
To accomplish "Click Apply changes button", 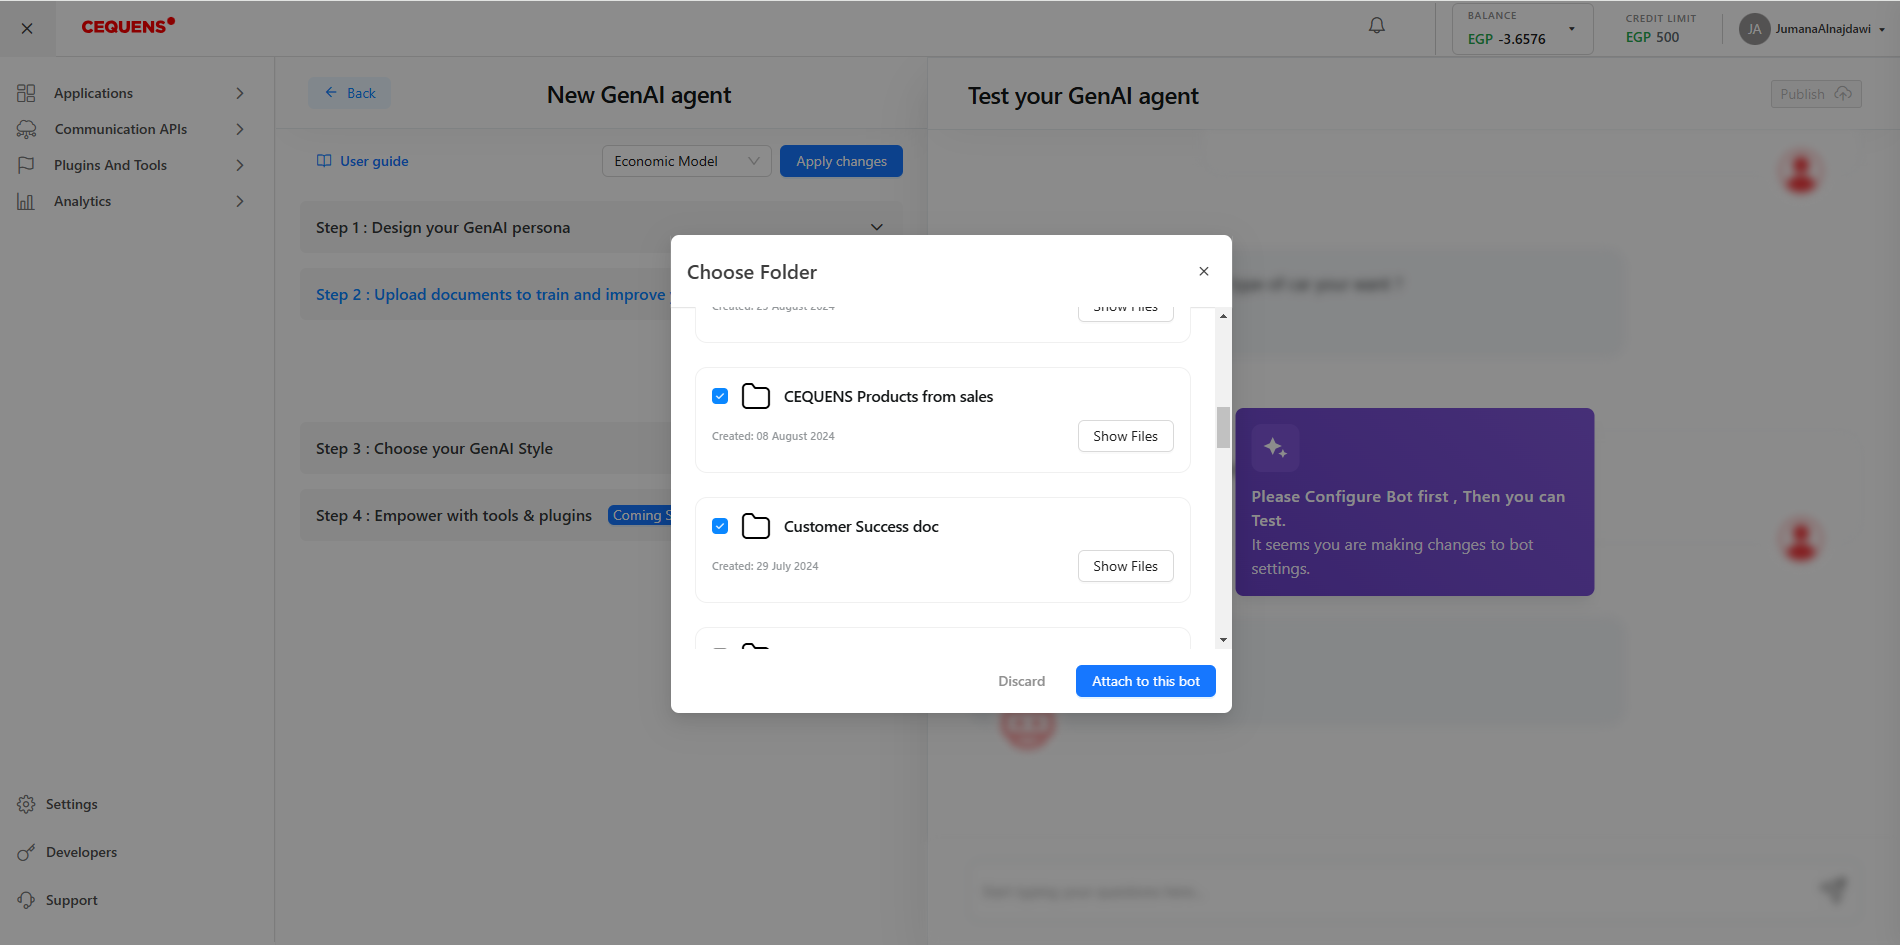I will (x=841, y=161).
